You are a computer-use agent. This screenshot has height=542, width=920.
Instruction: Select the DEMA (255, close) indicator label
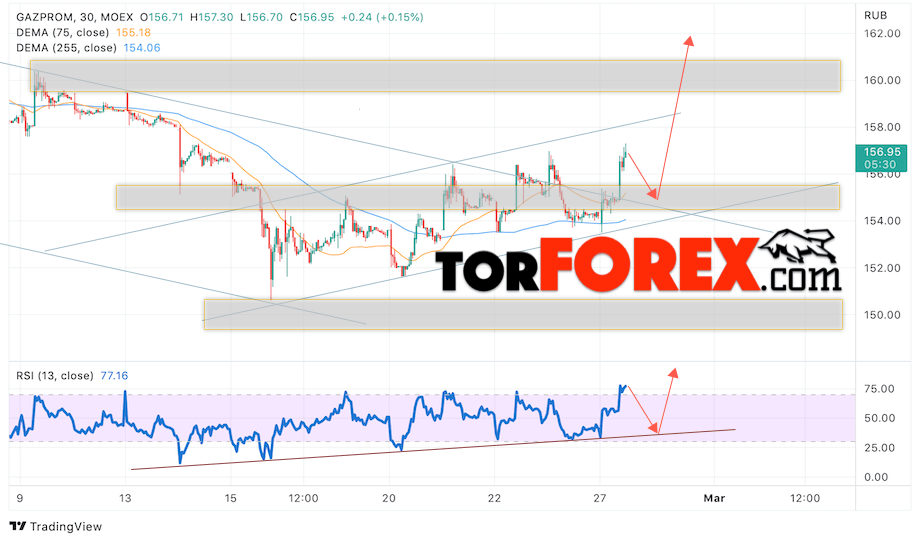[x=66, y=48]
